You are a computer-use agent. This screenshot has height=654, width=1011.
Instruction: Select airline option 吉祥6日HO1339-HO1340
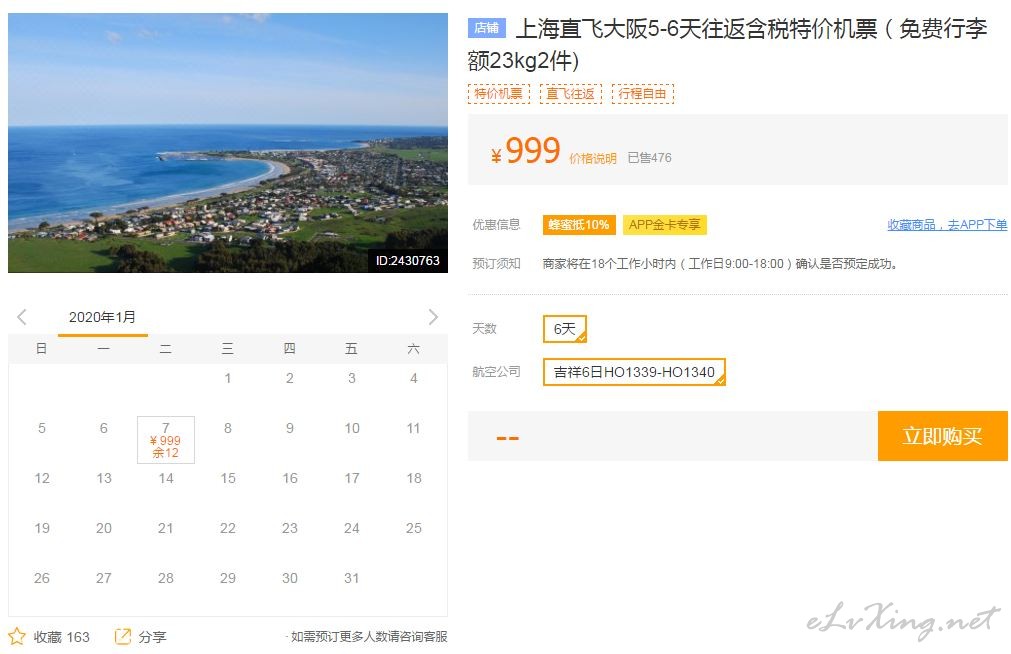tap(634, 372)
